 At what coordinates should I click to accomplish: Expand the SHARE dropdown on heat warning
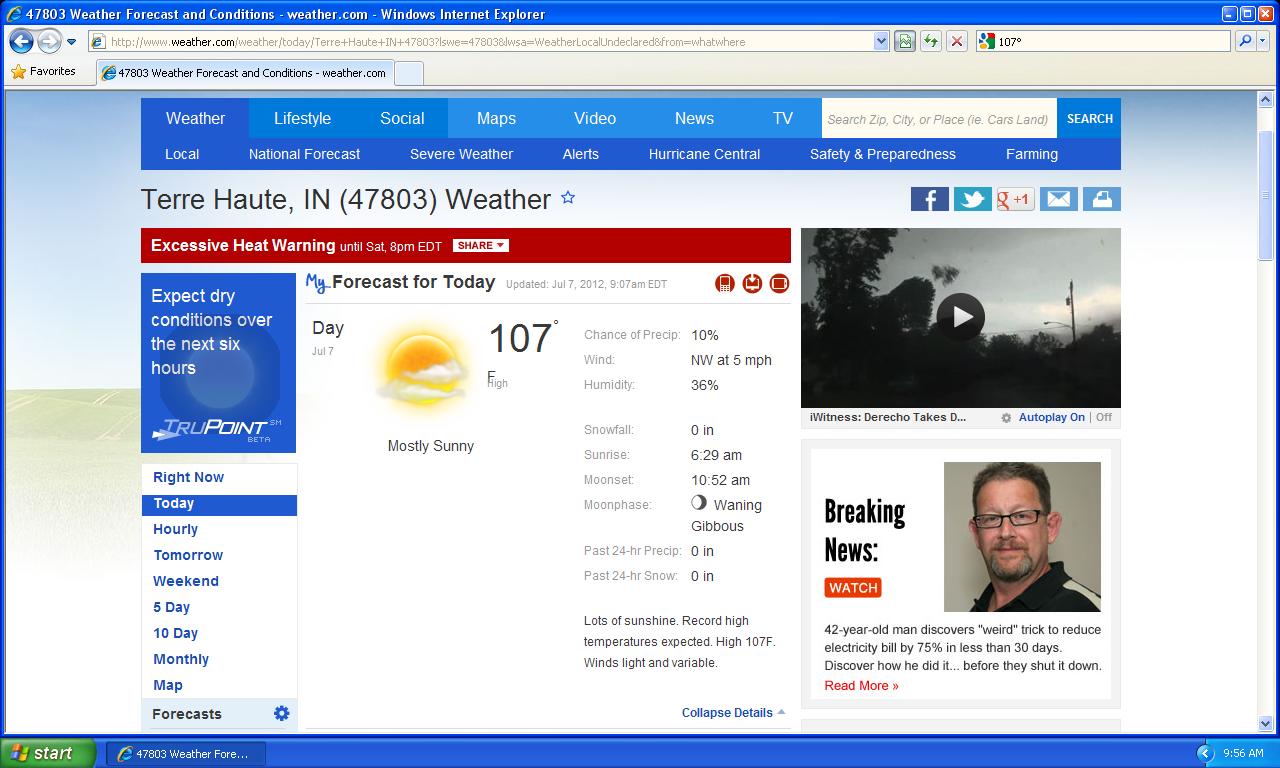pyautogui.click(x=481, y=245)
